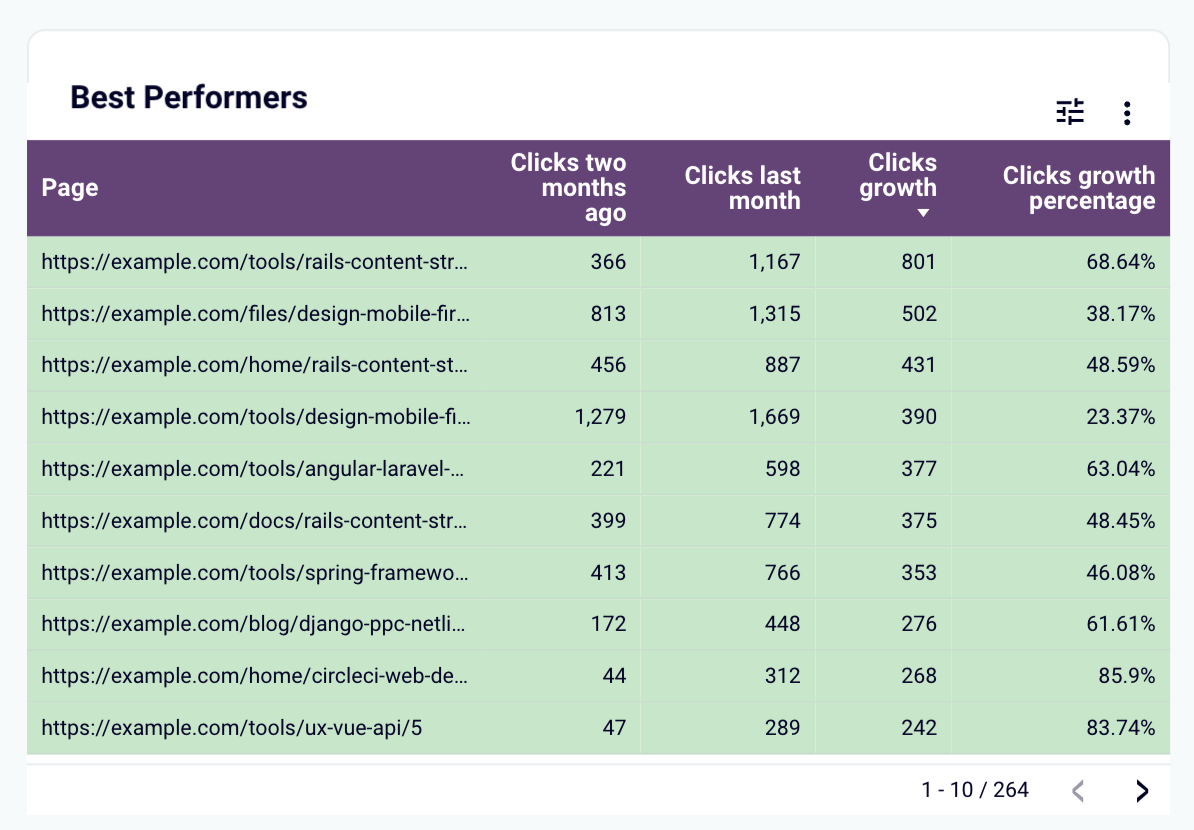
Task: Select the Clicks last month column header
Action: [x=742, y=188]
